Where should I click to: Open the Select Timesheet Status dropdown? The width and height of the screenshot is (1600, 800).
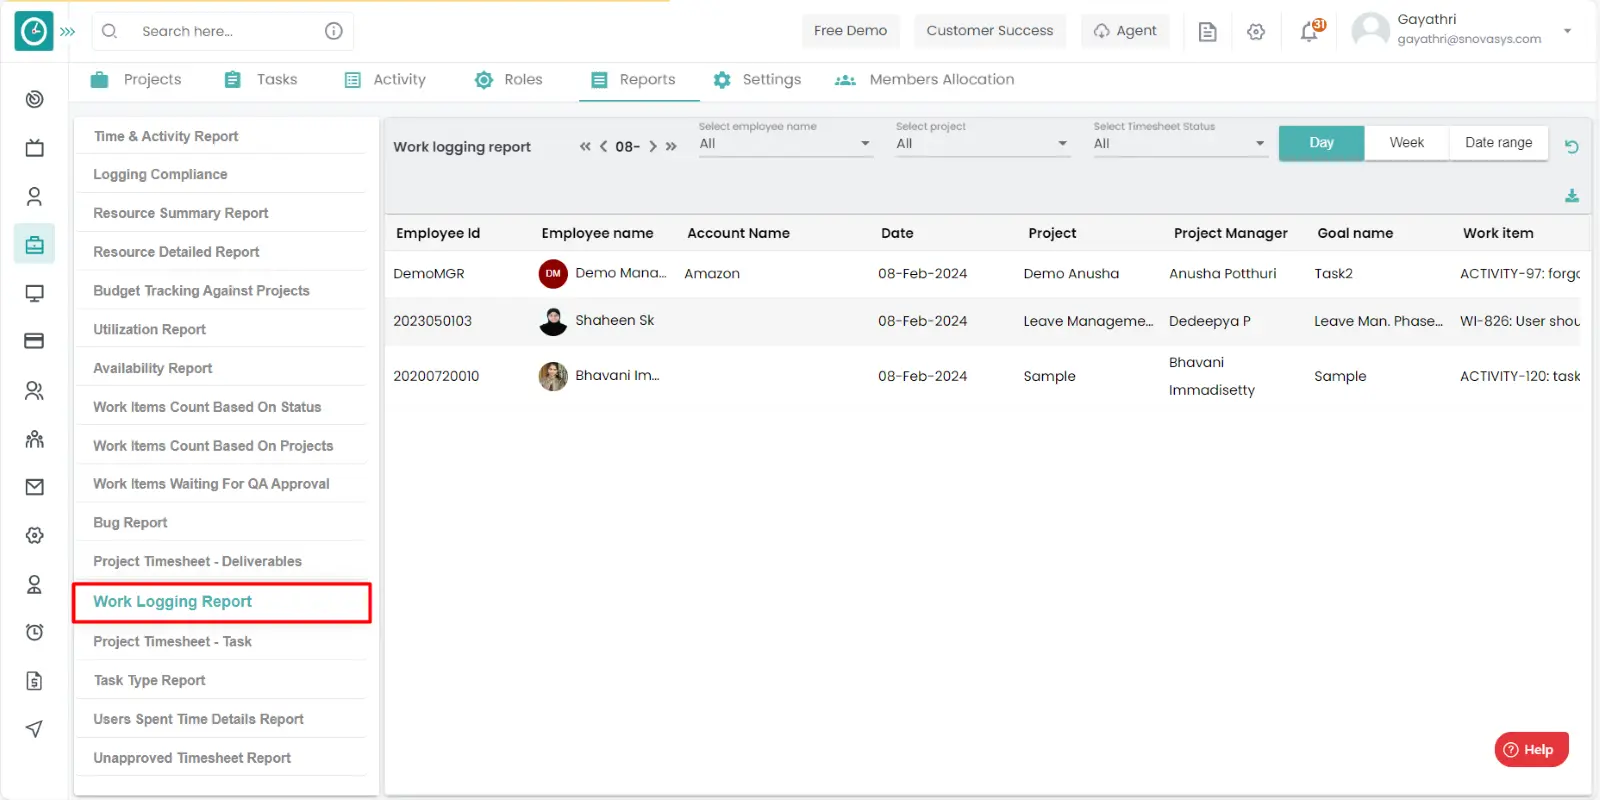click(x=1180, y=143)
